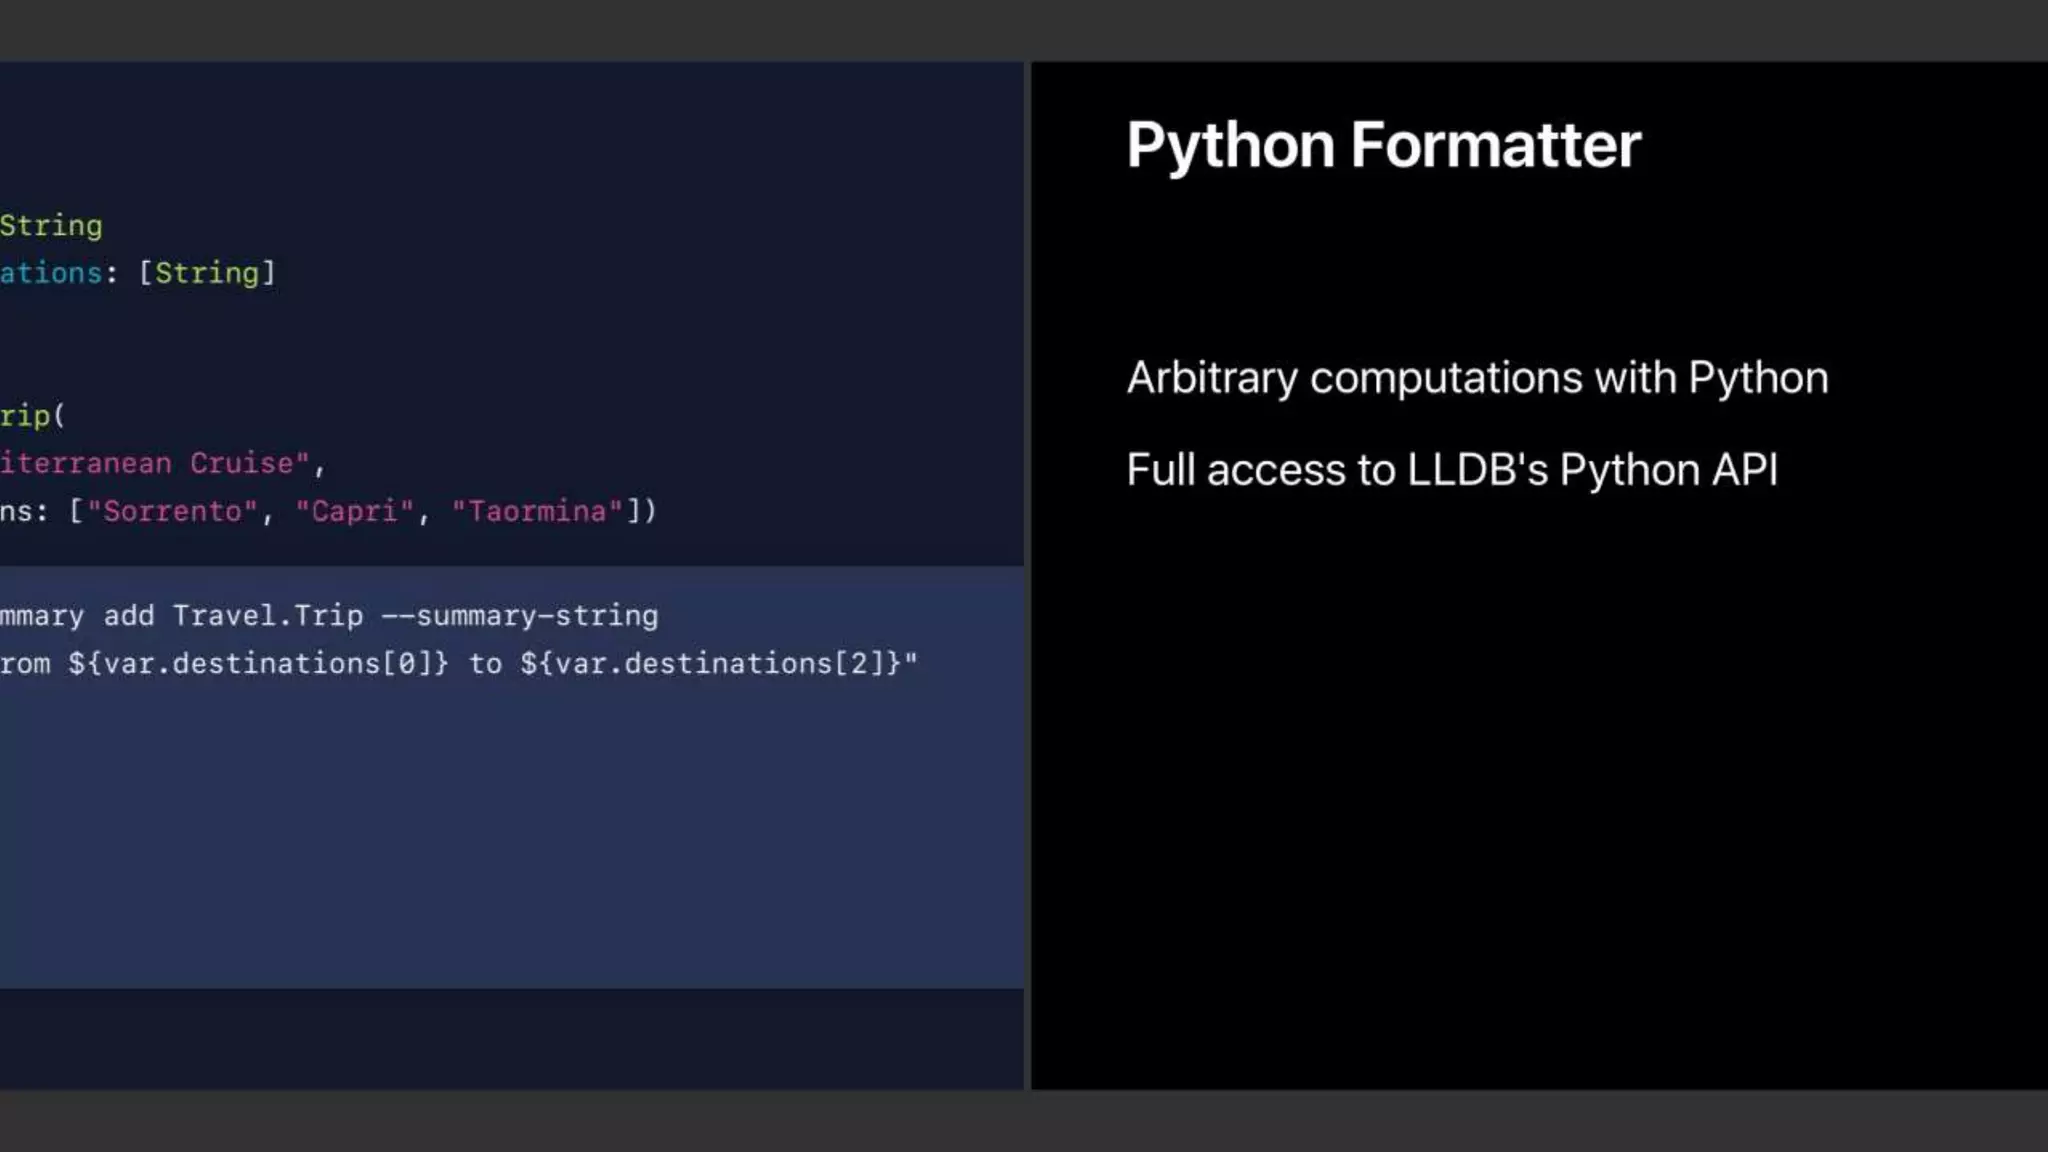Click the "rip(" initializer call text
This screenshot has height=1152, width=2048.
click(x=32, y=416)
